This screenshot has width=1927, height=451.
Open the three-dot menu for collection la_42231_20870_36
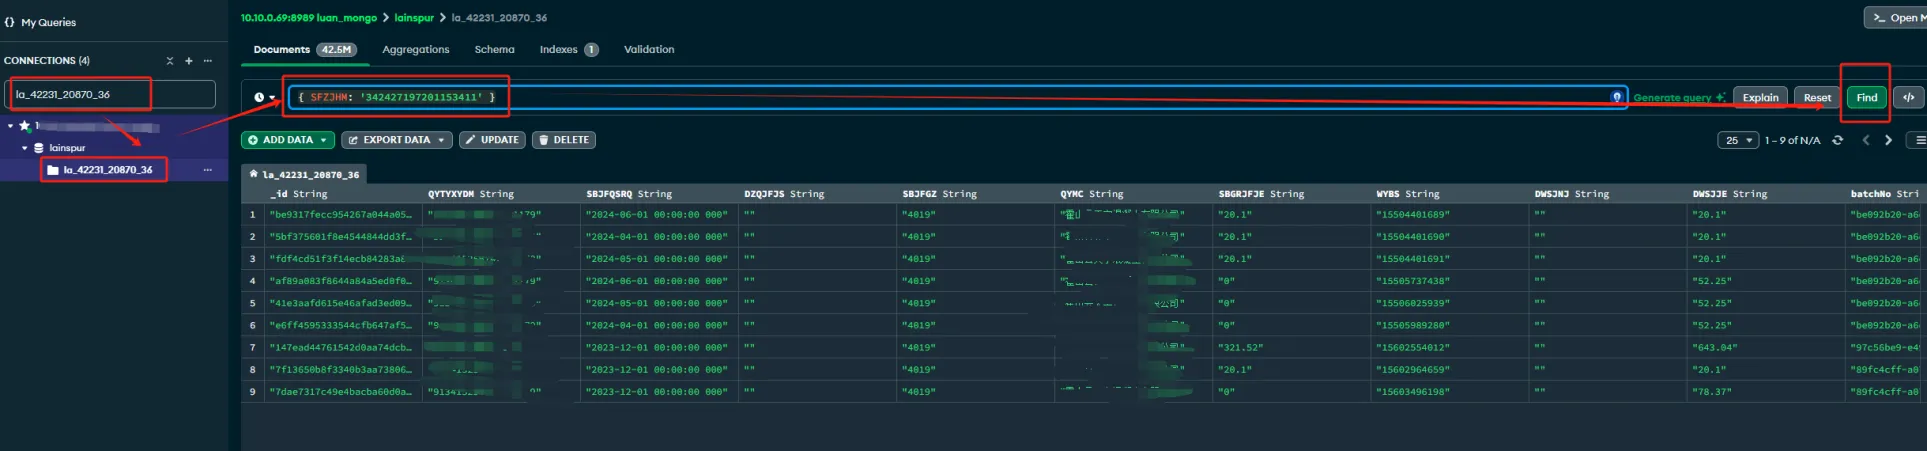tap(208, 170)
